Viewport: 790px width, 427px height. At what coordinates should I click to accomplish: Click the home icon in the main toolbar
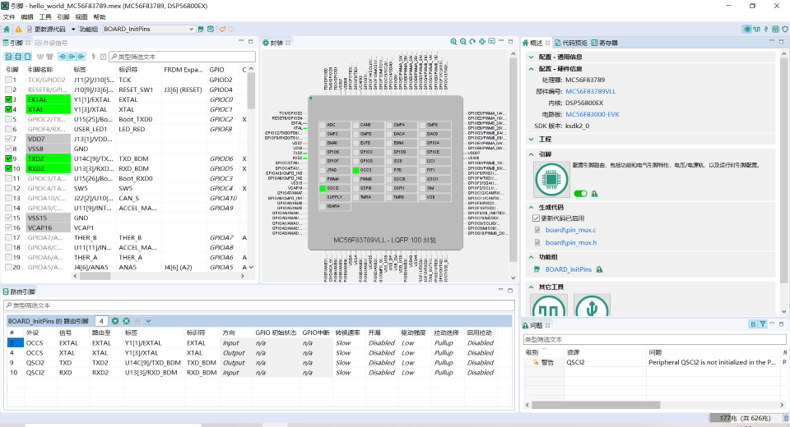pos(8,29)
